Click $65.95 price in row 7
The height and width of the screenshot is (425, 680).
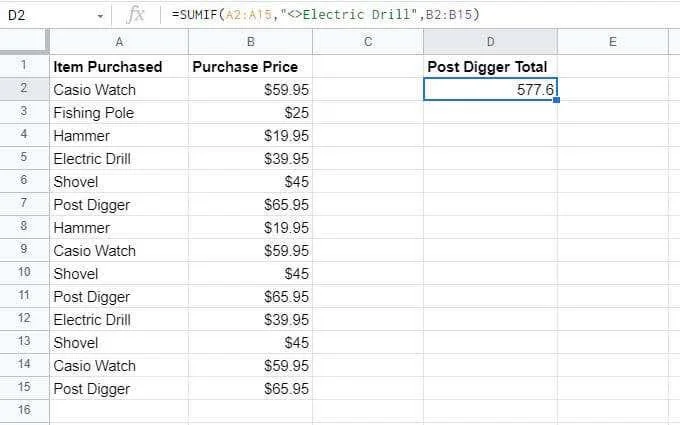[x=250, y=204]
